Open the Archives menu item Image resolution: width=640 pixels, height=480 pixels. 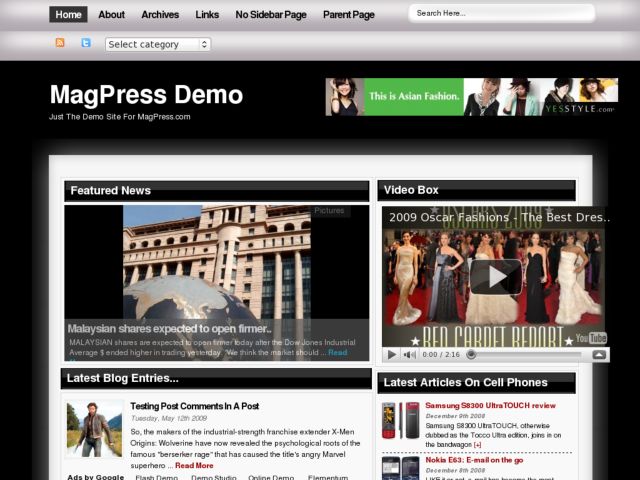pyautogui.click(x=160, y=15)
